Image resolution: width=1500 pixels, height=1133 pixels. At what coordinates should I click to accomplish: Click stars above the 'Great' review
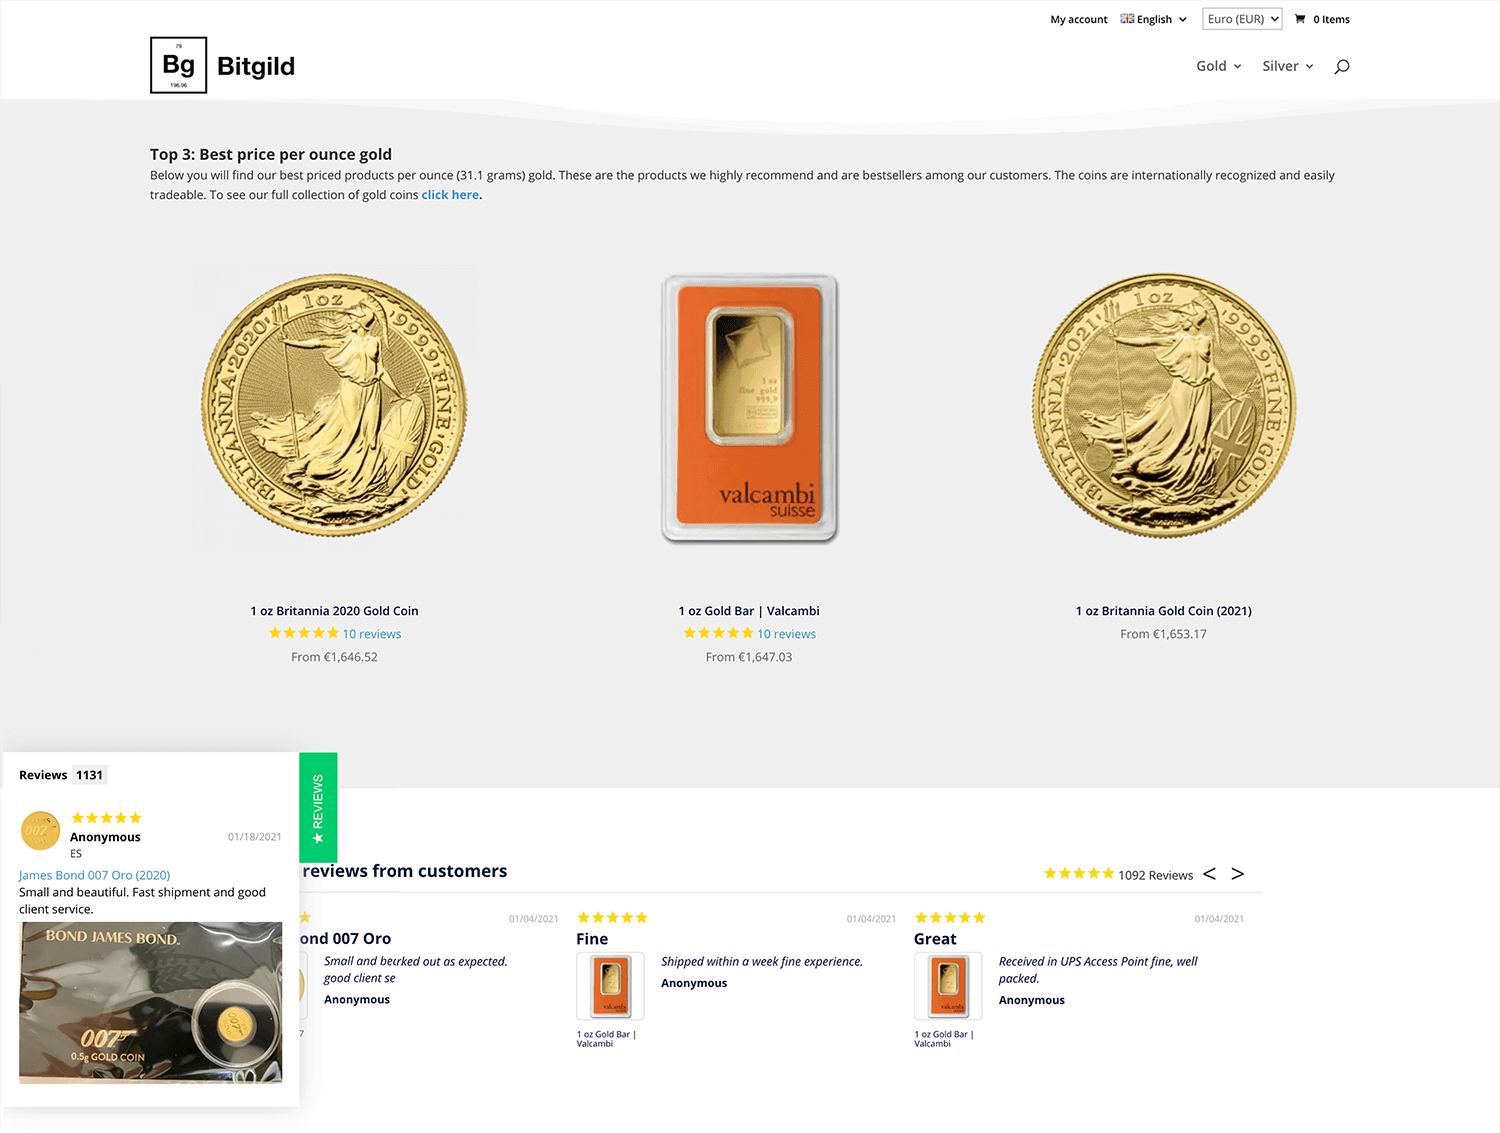click(x=950, y=918)
